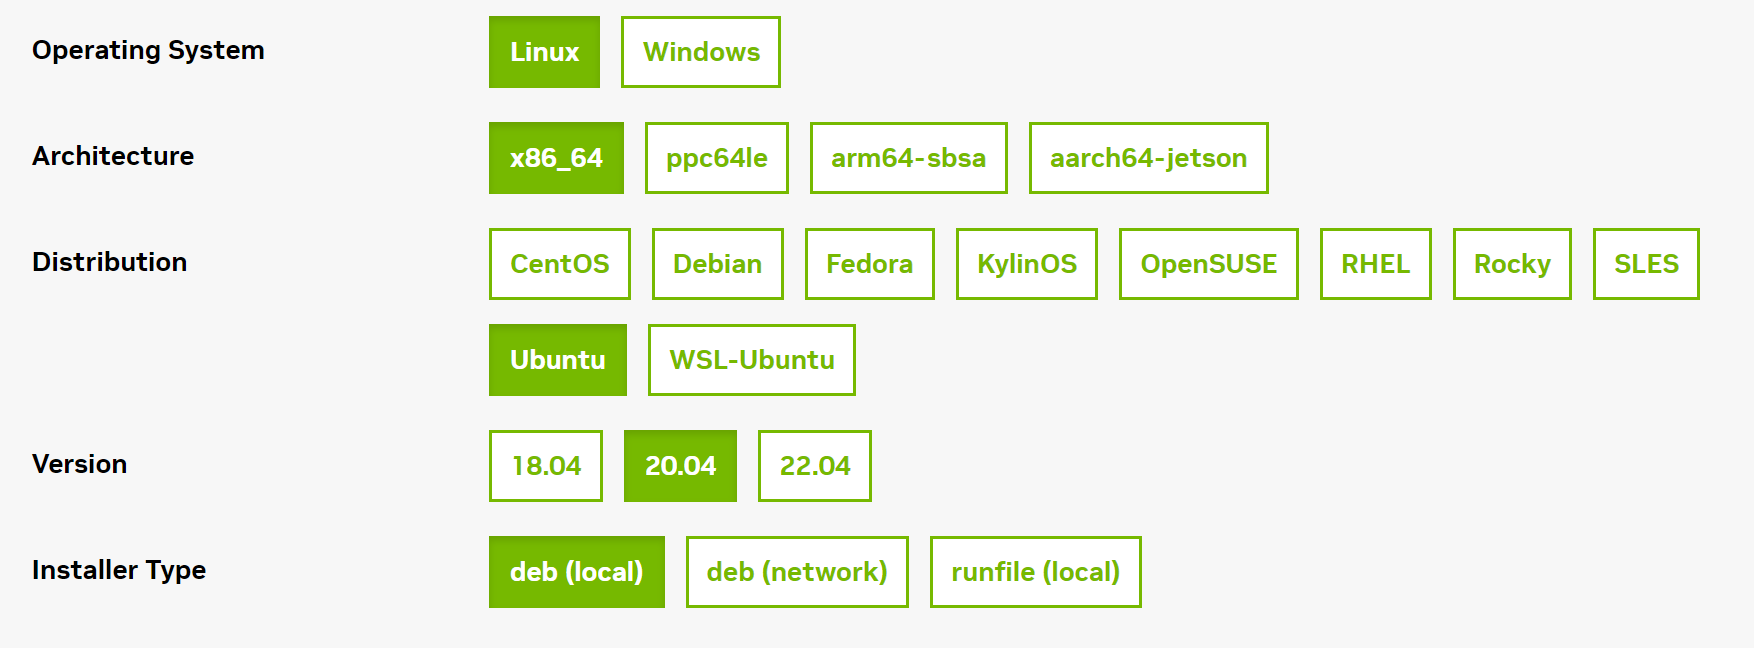Click the Installer Type row label
1754x648 pixels.
119,570
